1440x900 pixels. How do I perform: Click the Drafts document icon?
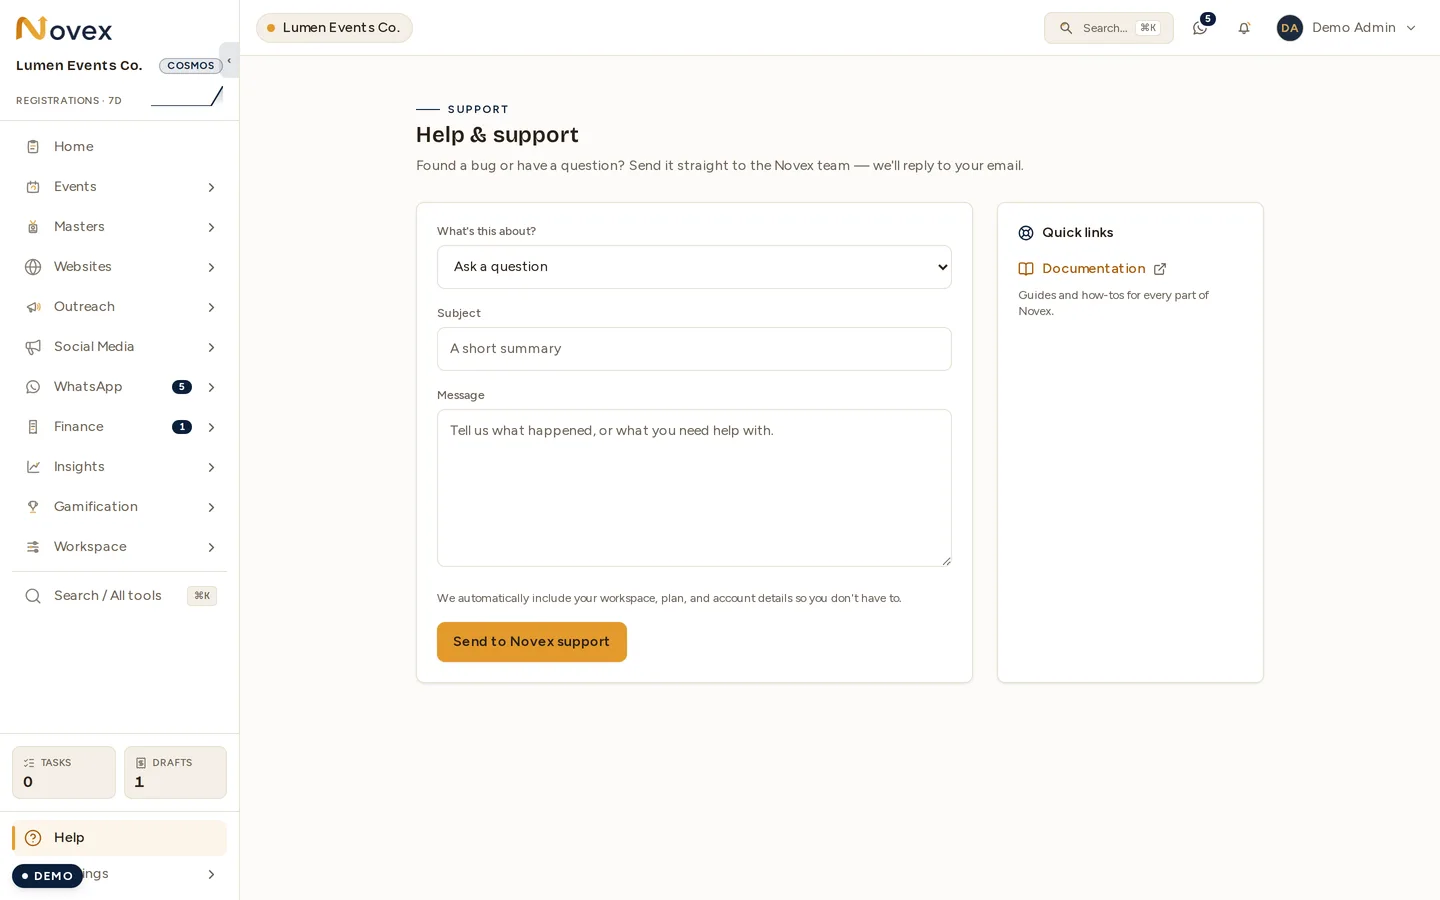141,763
